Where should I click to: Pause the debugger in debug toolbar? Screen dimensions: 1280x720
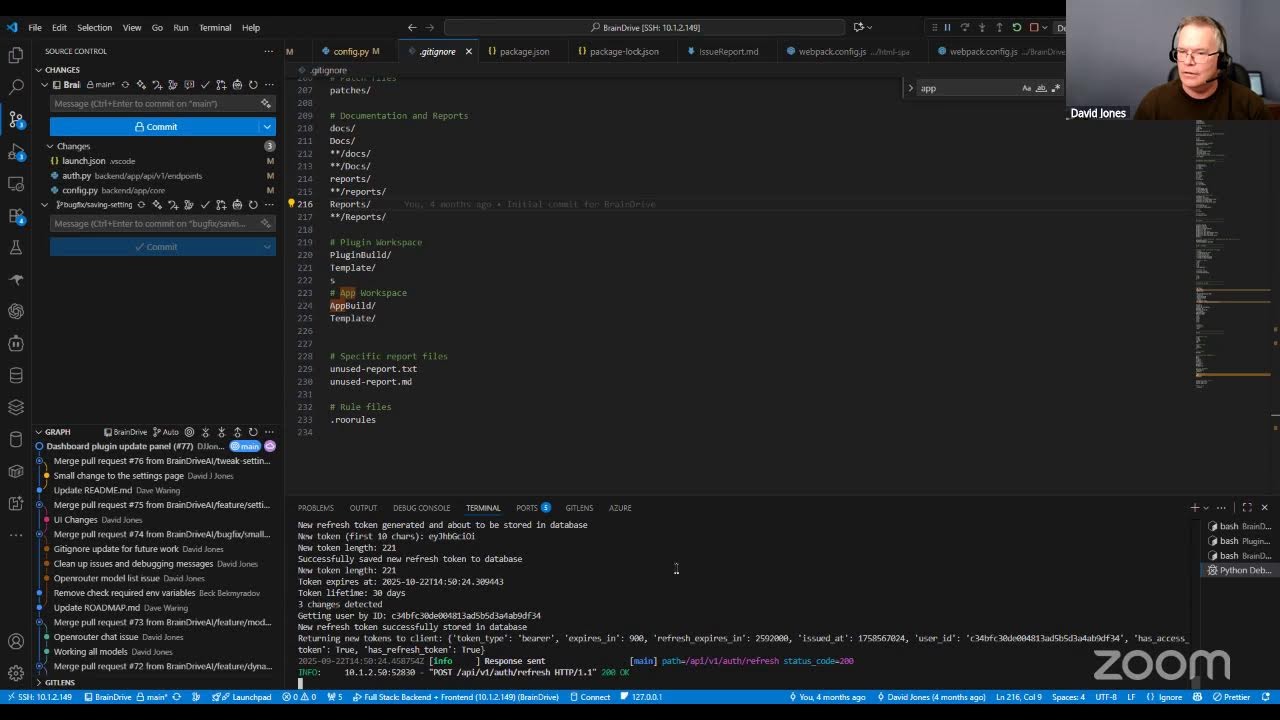[947, 27]
